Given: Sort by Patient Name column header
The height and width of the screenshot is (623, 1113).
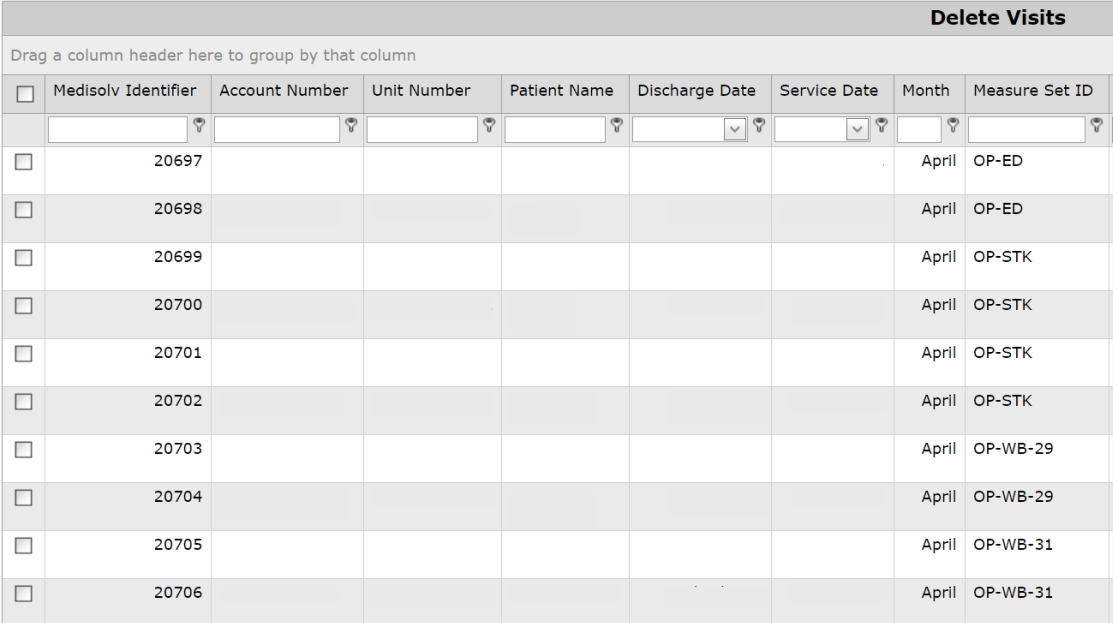Looking at the screenshot, I should [561, 91].
